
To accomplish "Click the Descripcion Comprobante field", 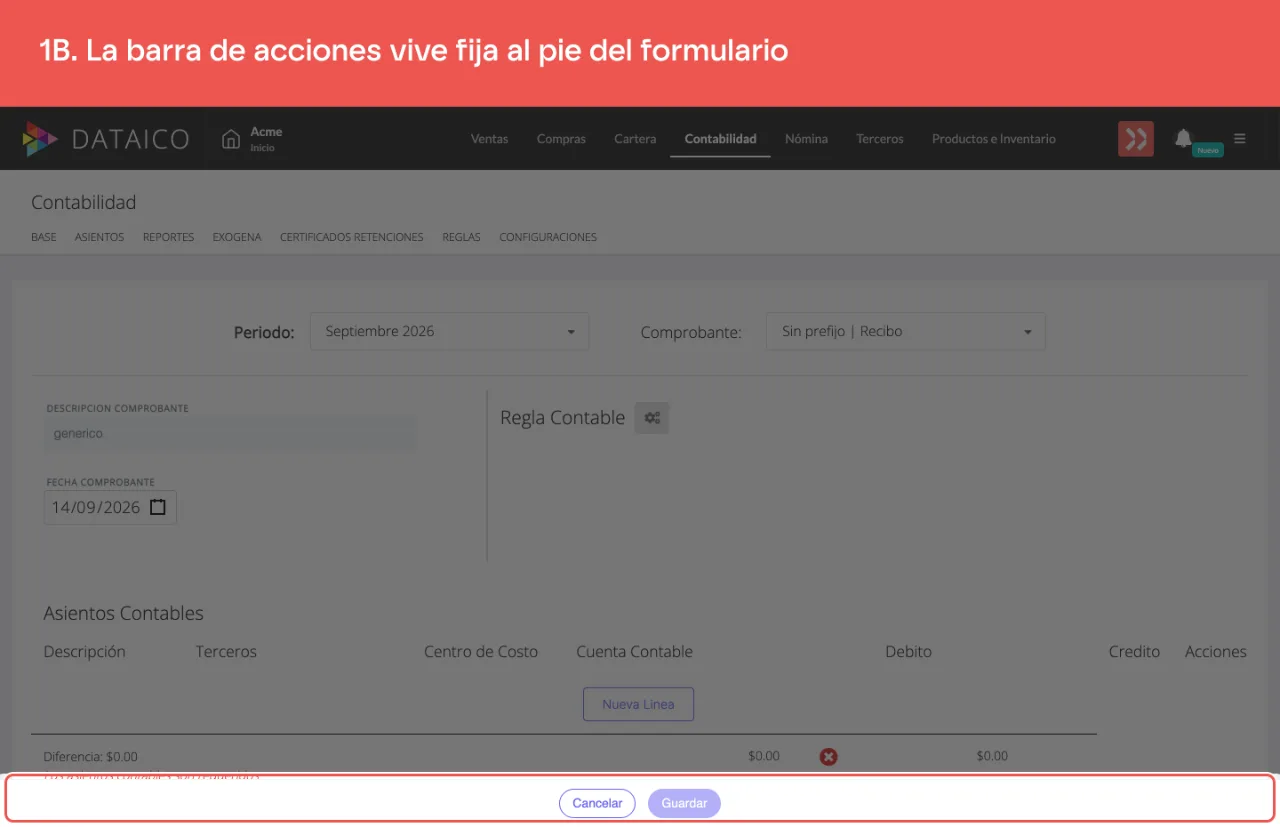I will coord(230,434).
